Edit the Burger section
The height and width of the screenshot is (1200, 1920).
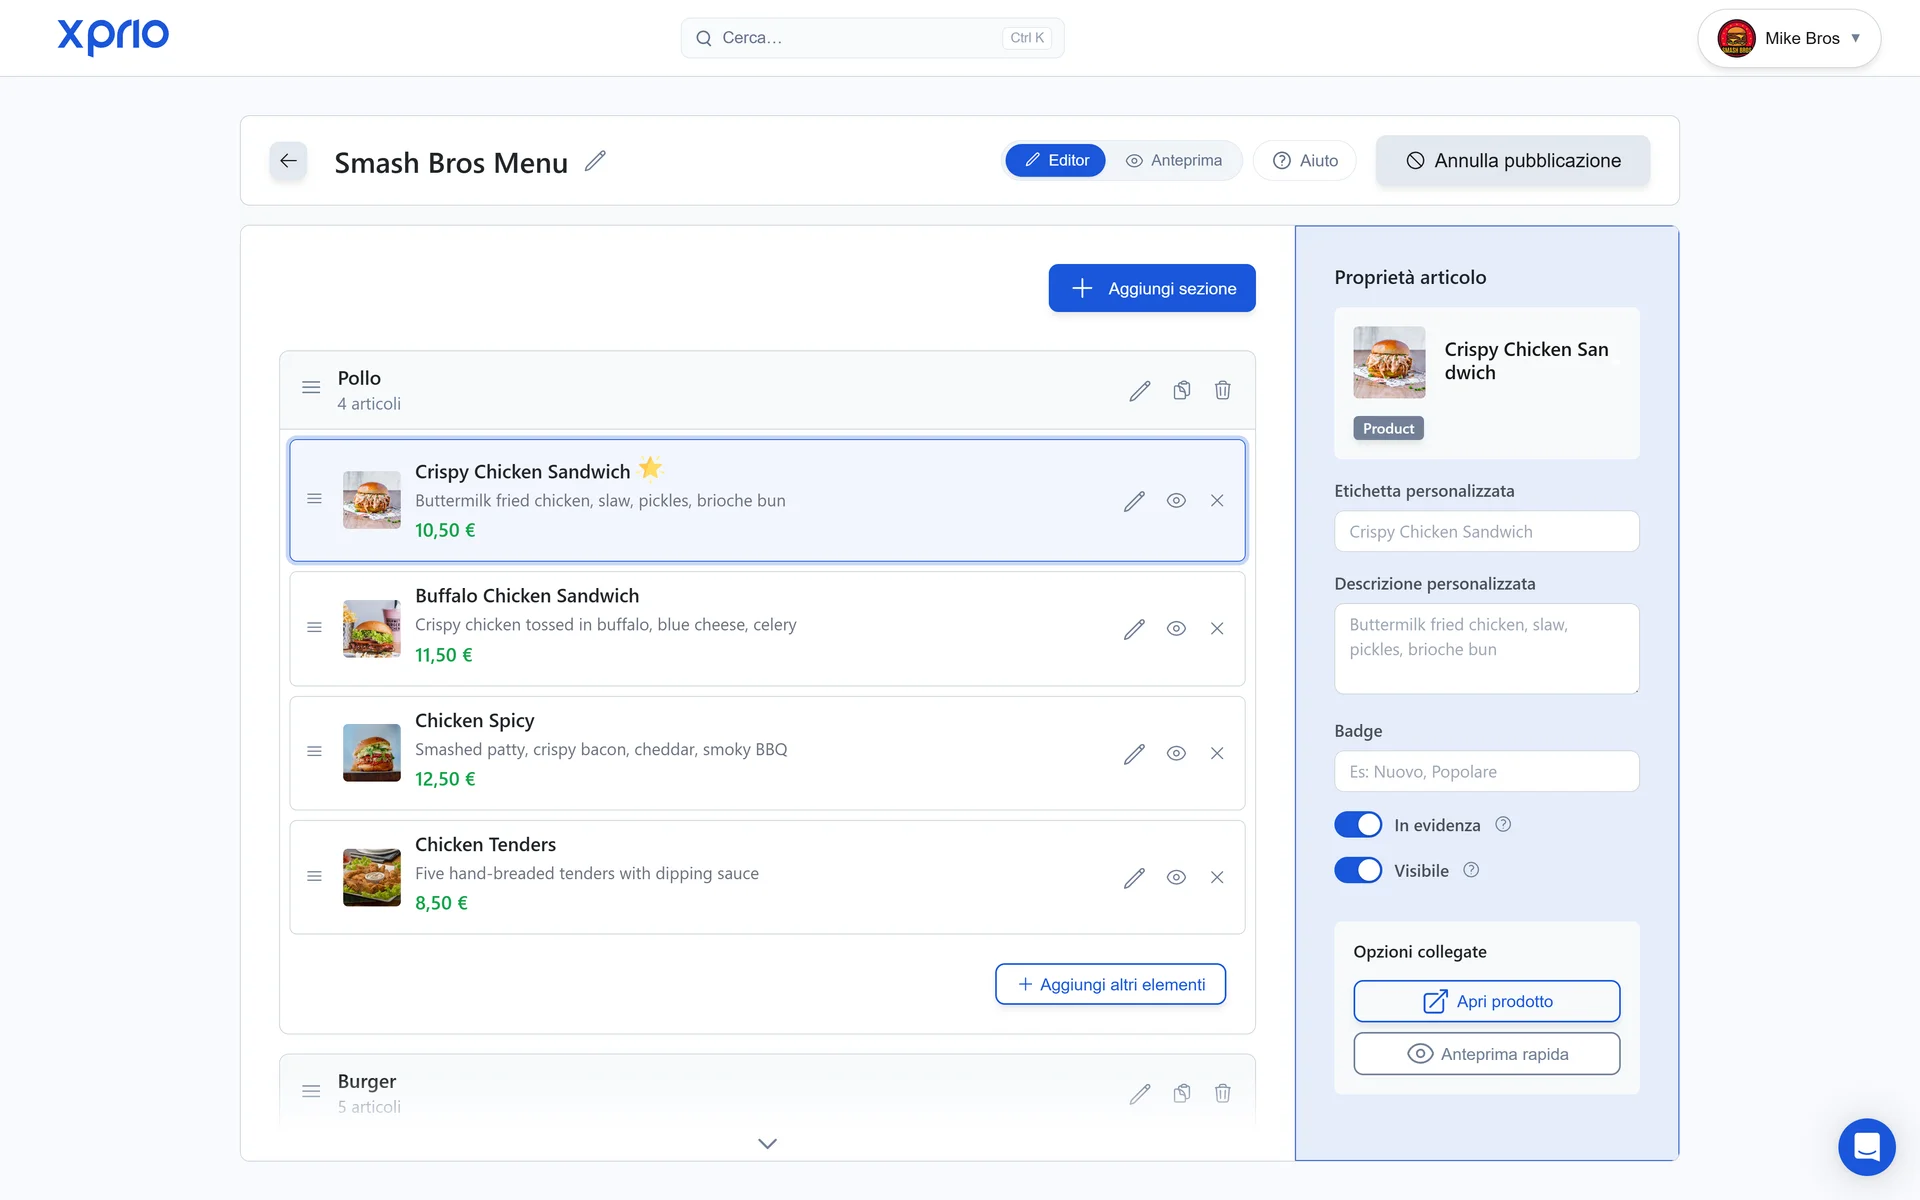(1140, 1094)
